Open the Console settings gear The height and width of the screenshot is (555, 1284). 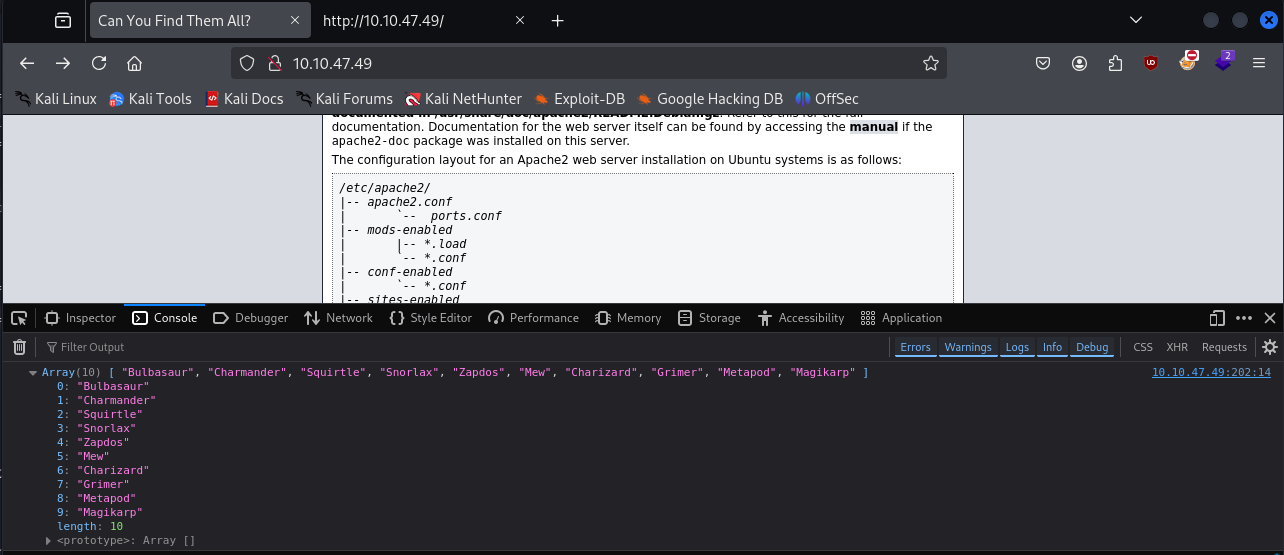pyautogui.click(x=1270, y=347)
